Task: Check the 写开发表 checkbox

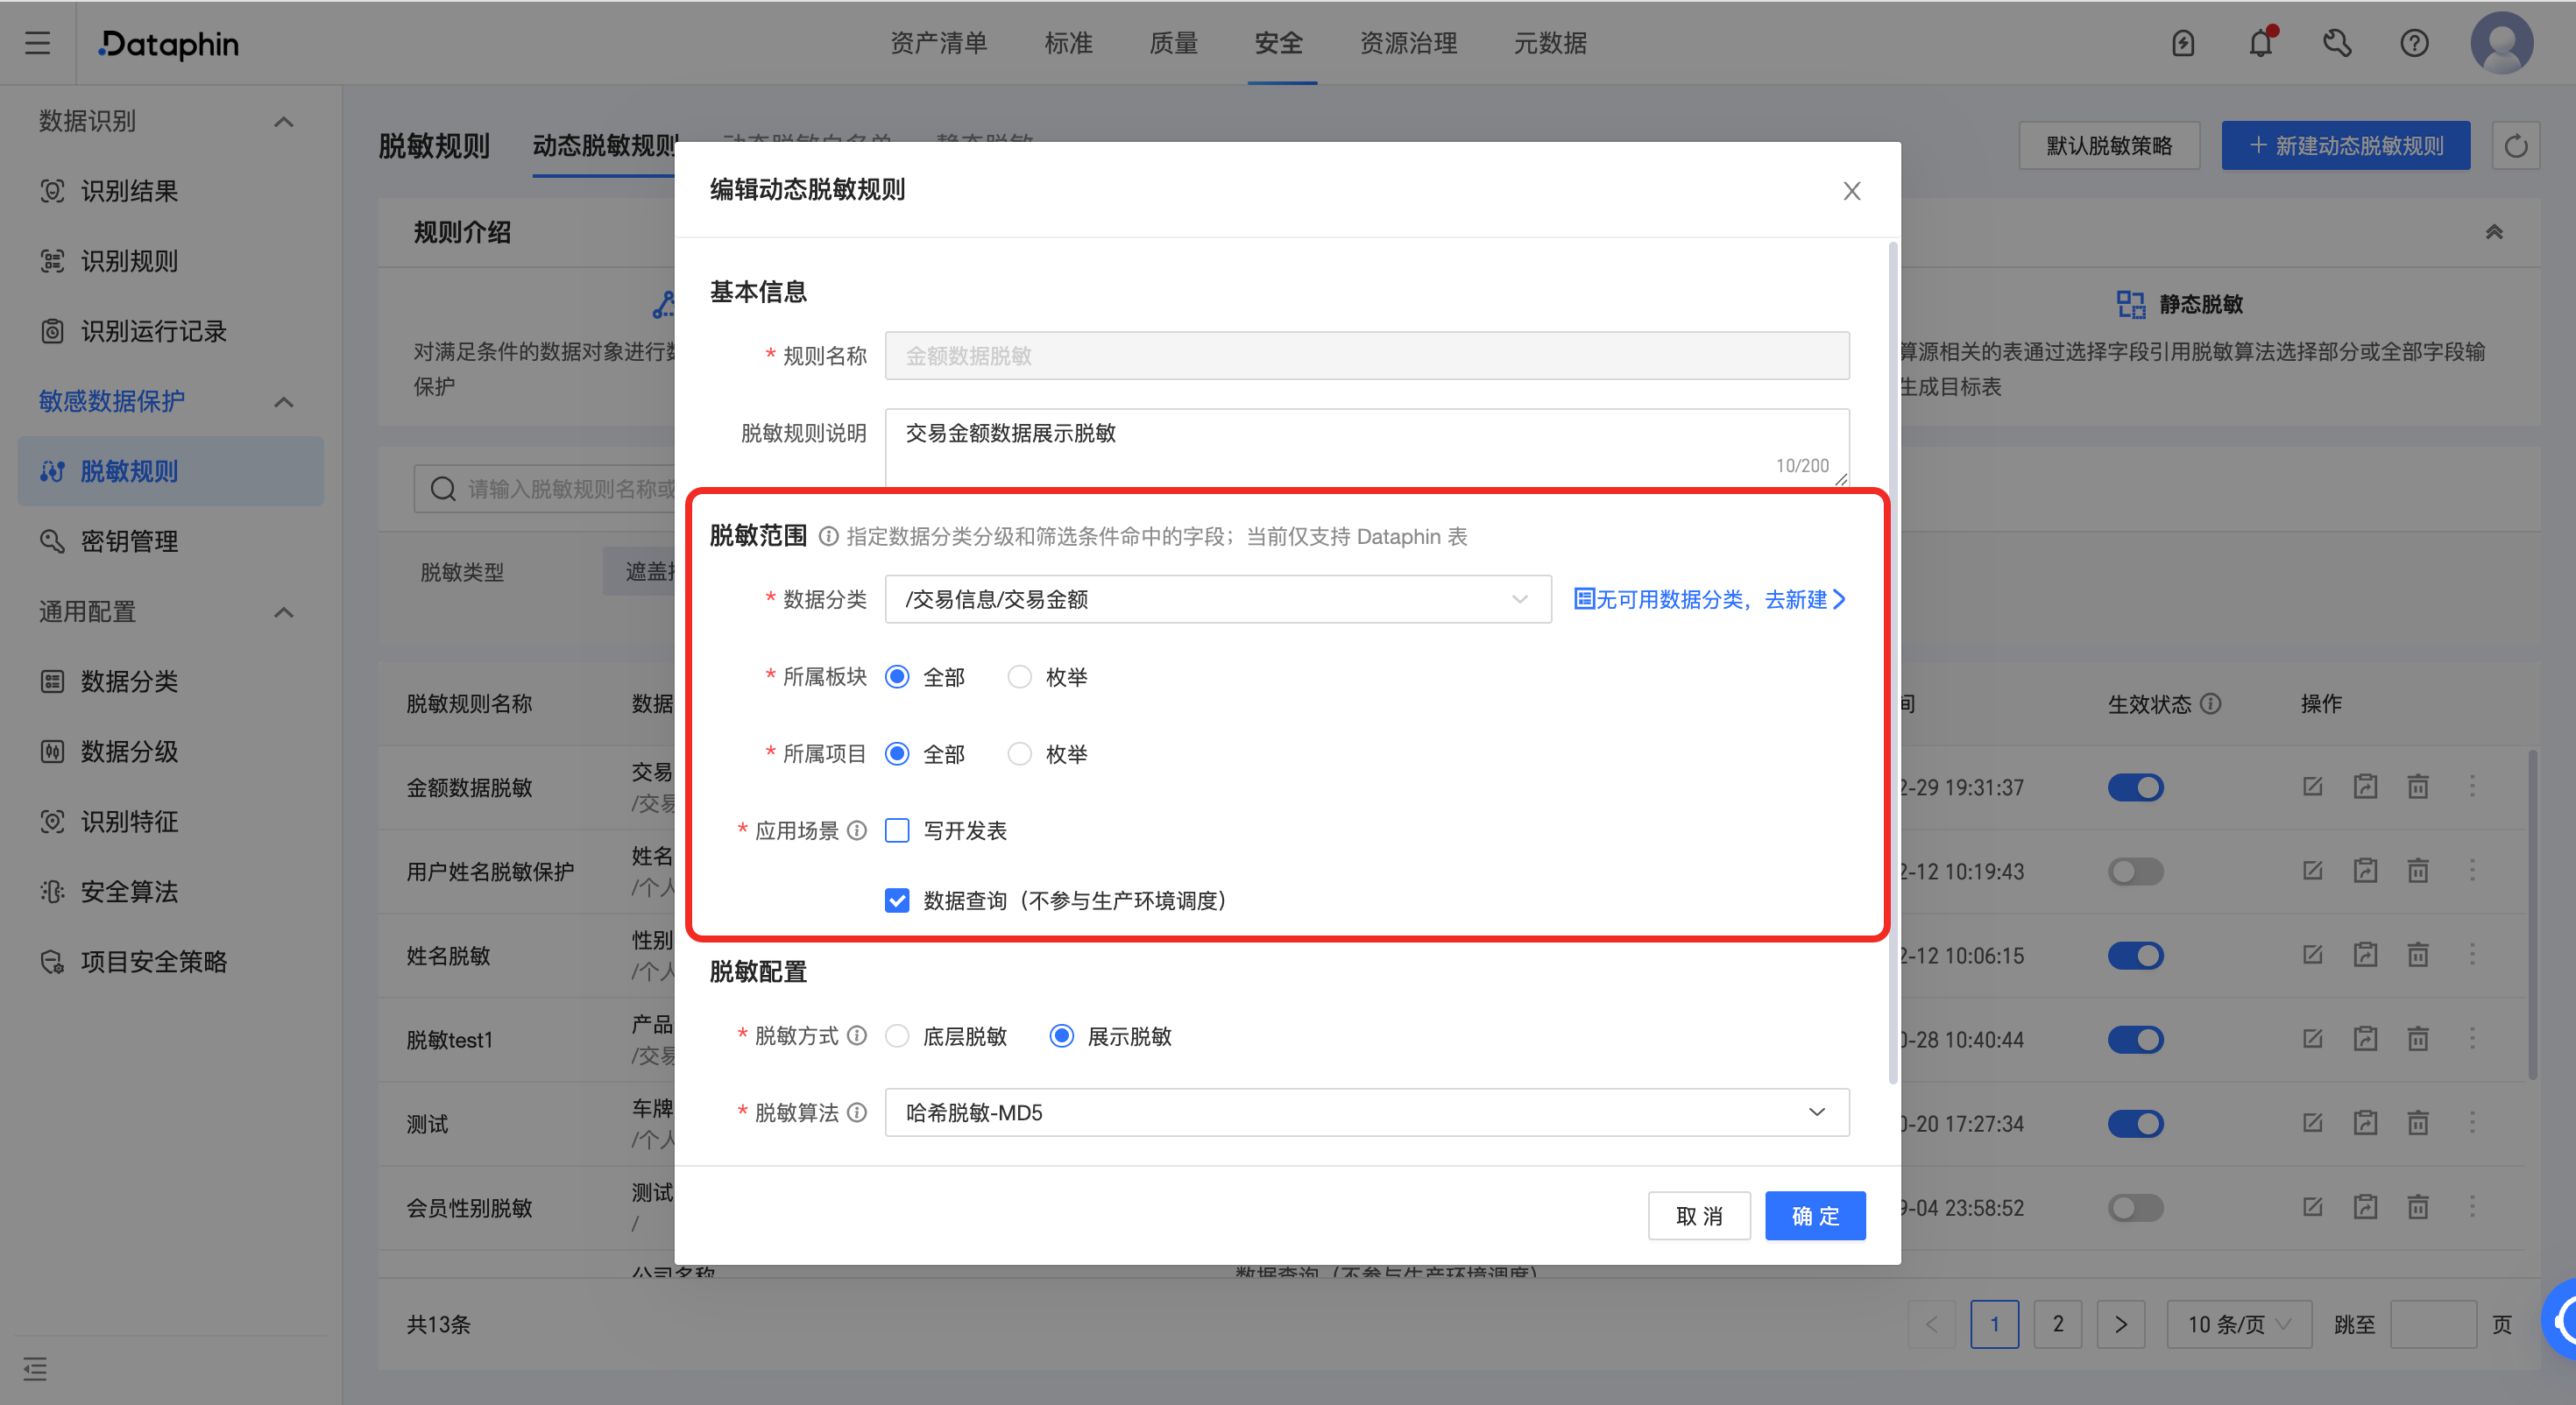Action: [x=897, y=830]
